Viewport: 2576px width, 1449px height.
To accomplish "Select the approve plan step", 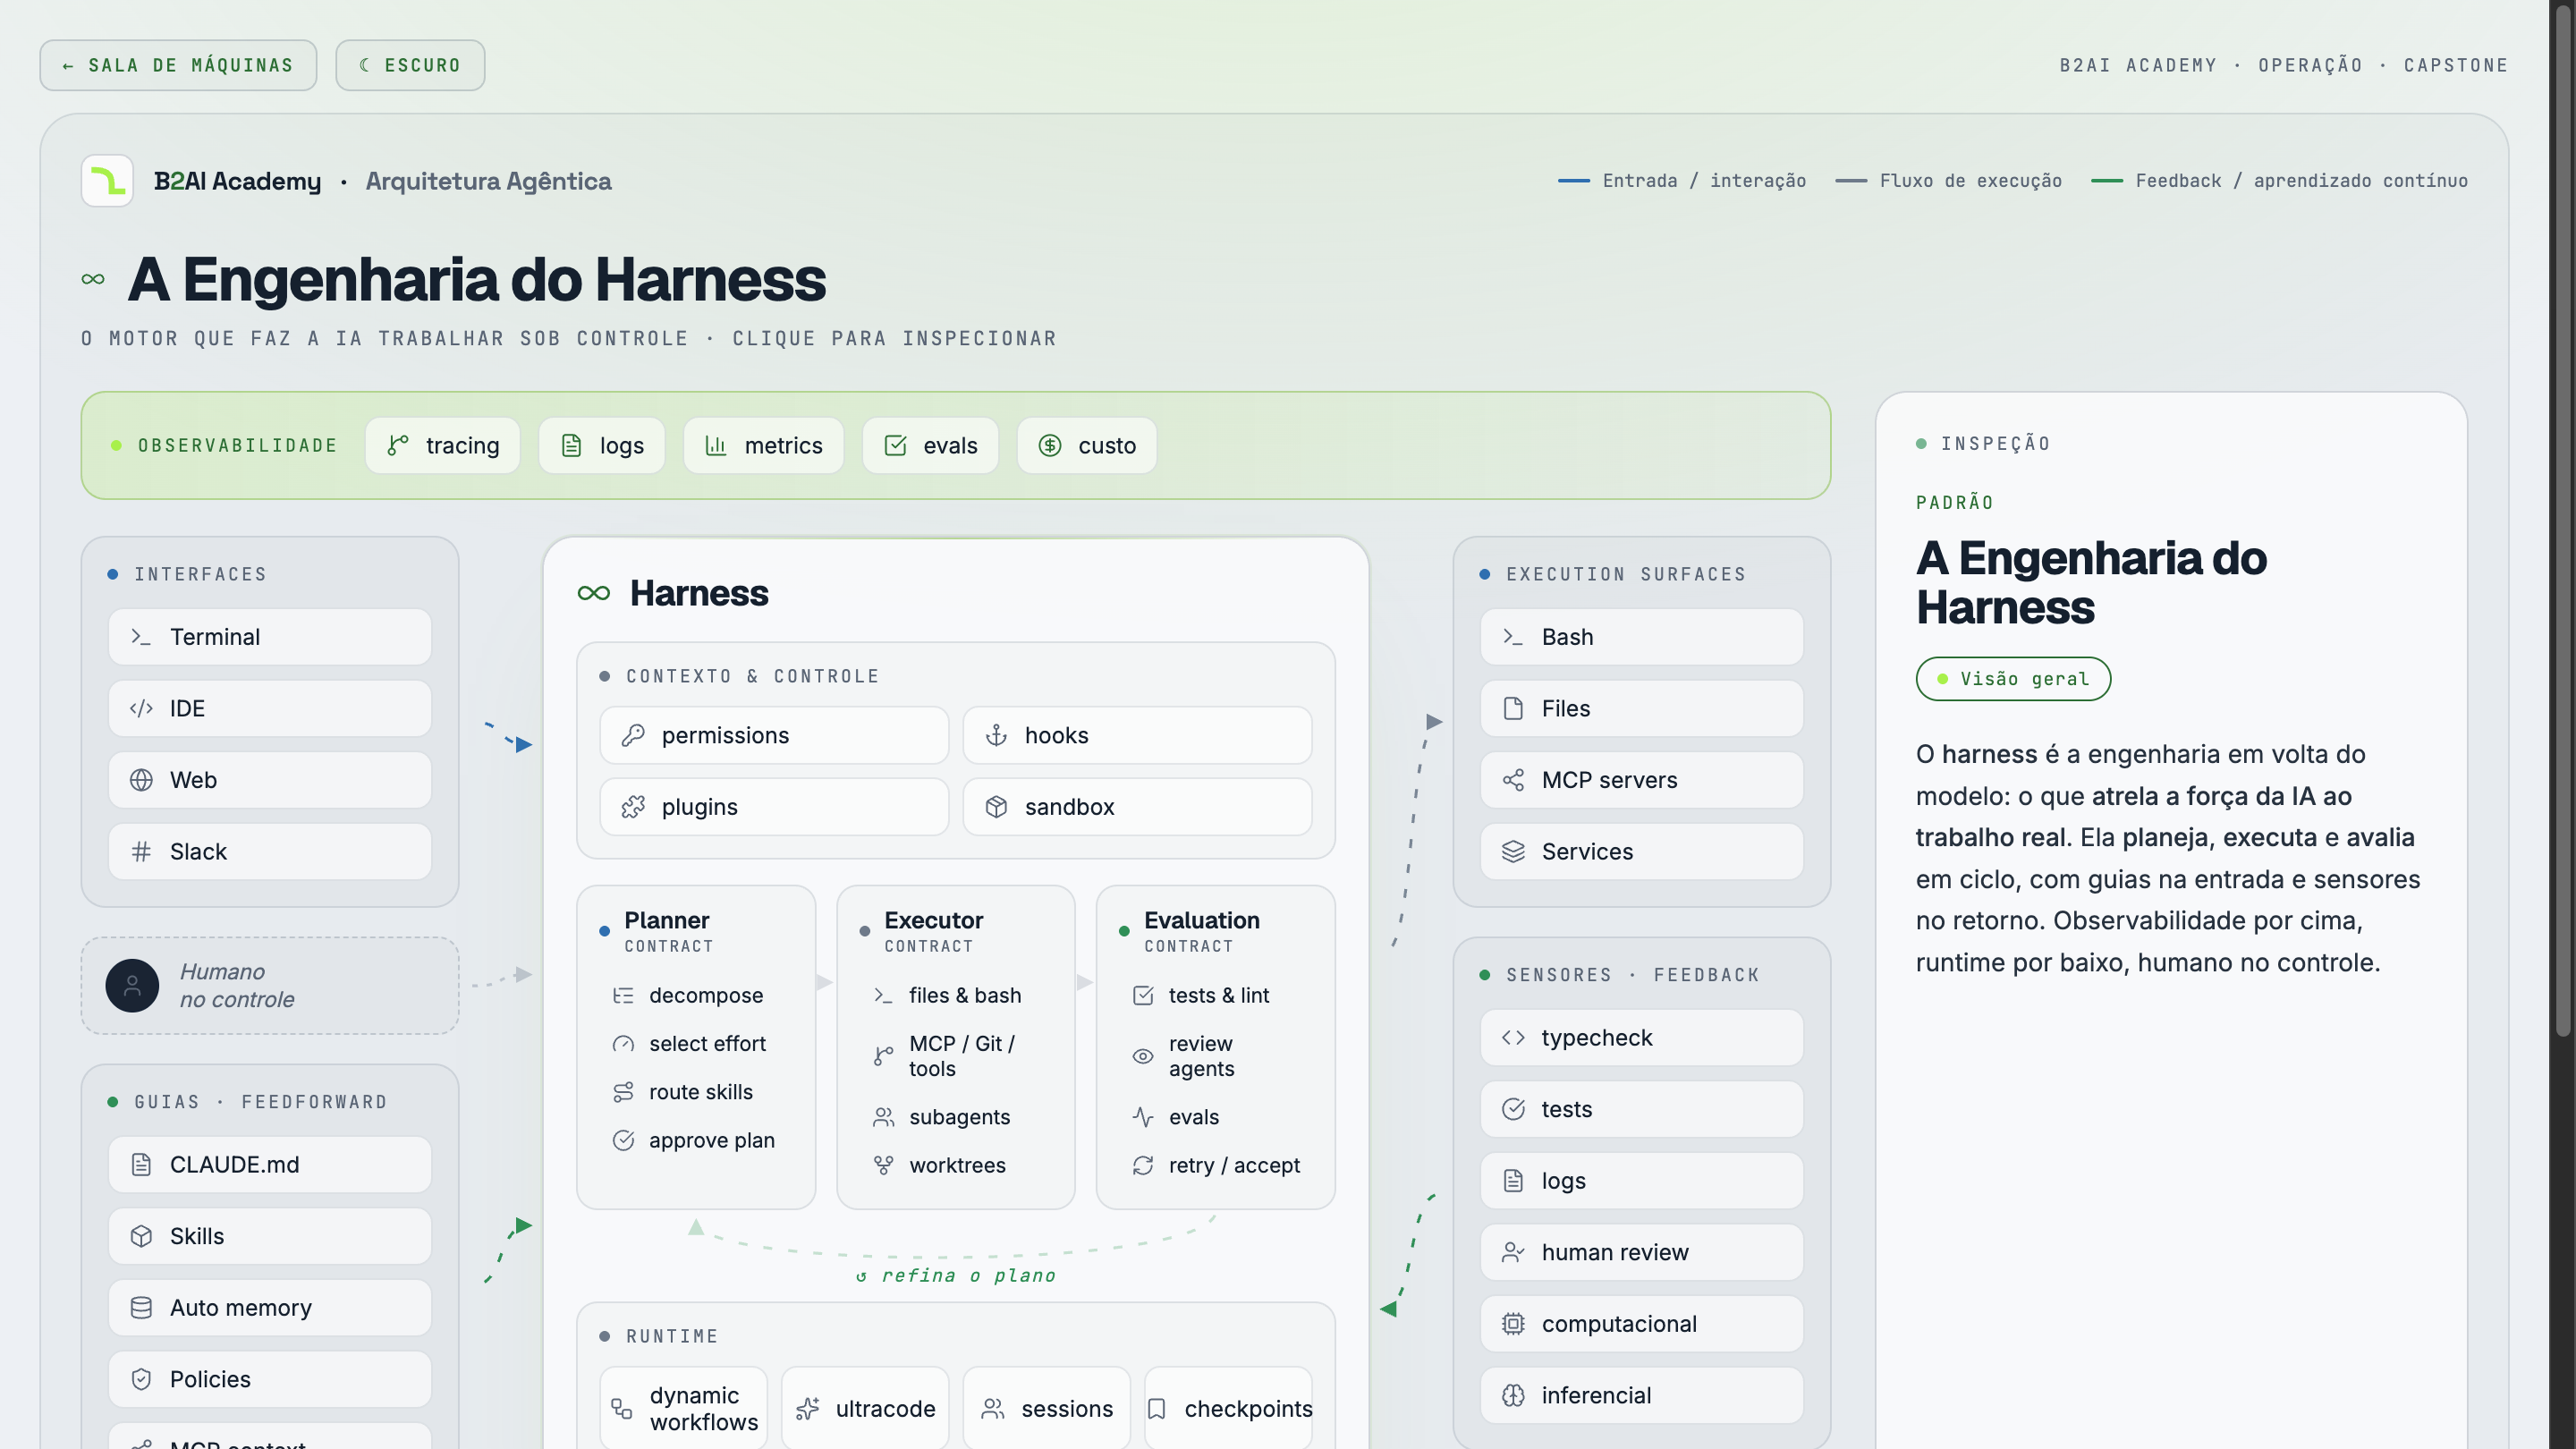I will point(696,1140).
